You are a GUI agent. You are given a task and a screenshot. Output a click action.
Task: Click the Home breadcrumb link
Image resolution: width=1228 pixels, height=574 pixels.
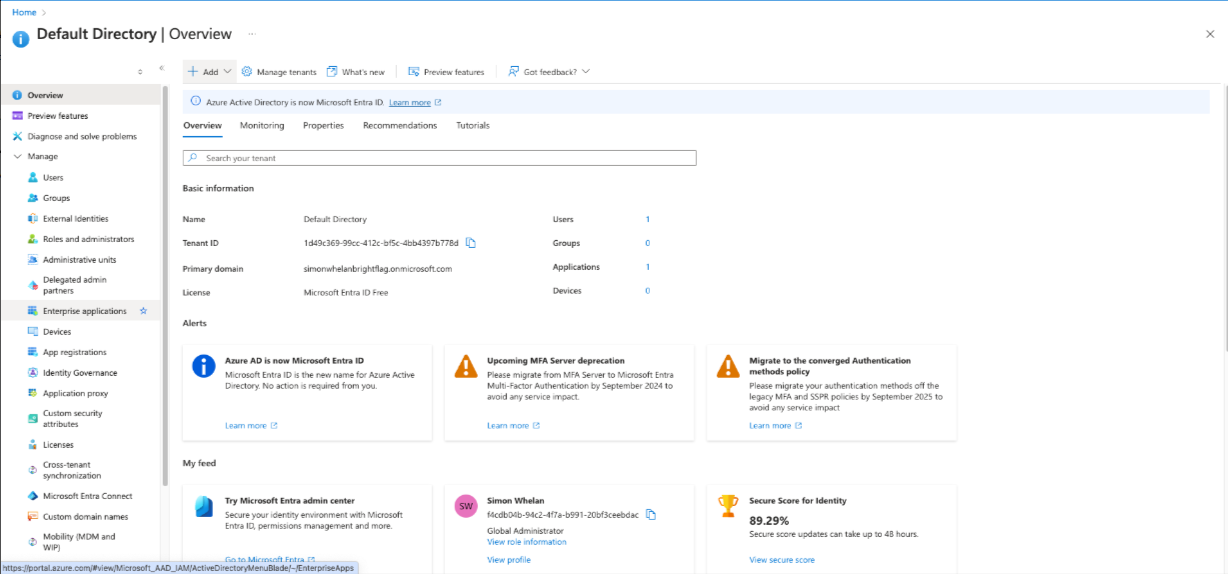coord(24,12)
